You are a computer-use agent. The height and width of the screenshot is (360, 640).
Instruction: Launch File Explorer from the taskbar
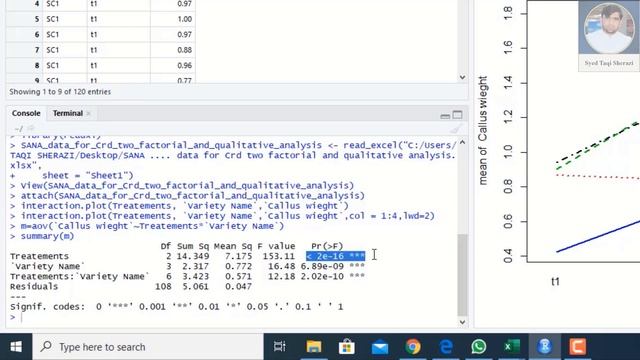[x=313, y=347]
